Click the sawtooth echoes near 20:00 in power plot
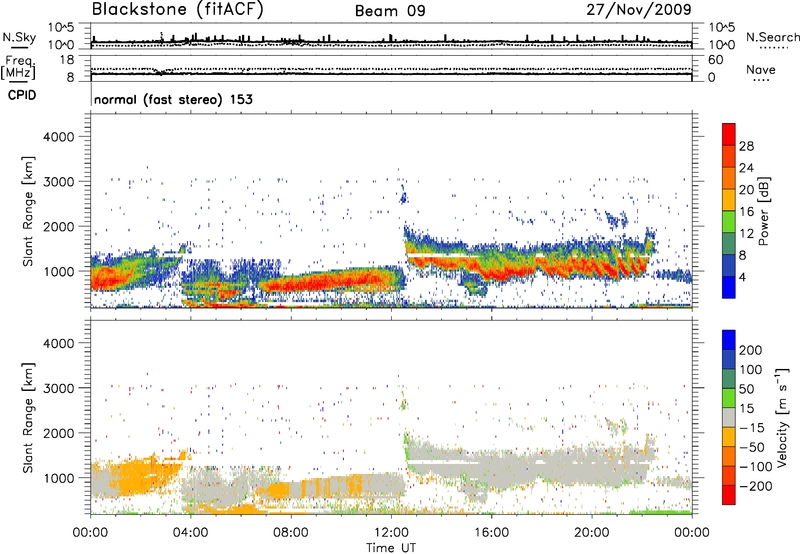The width and height of the screenshot is (800, 554). click(592, 265)
